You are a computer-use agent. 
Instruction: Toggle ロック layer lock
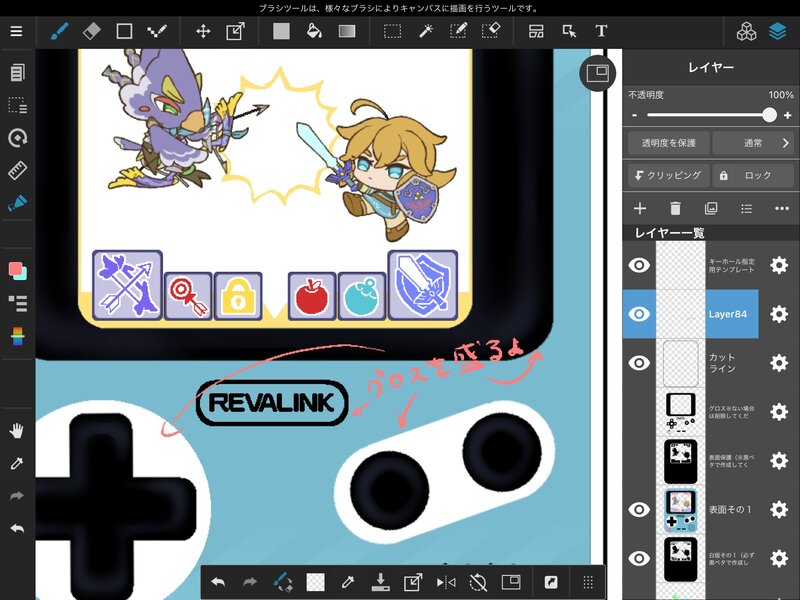[753, 176]
